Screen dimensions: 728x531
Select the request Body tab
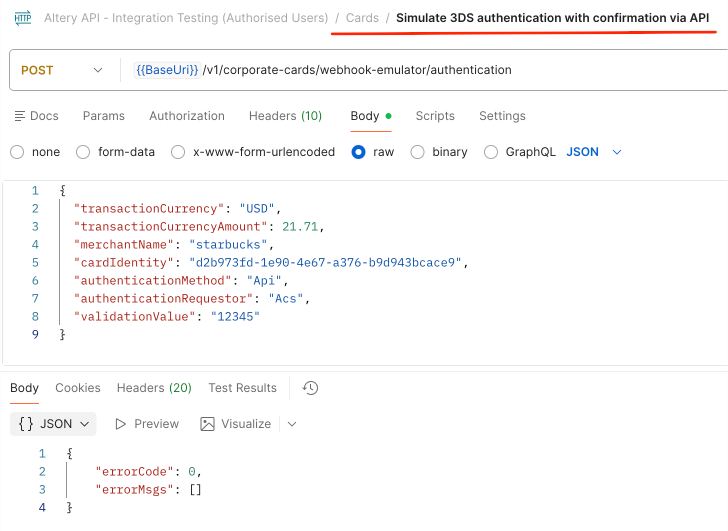tap(370, 116)
